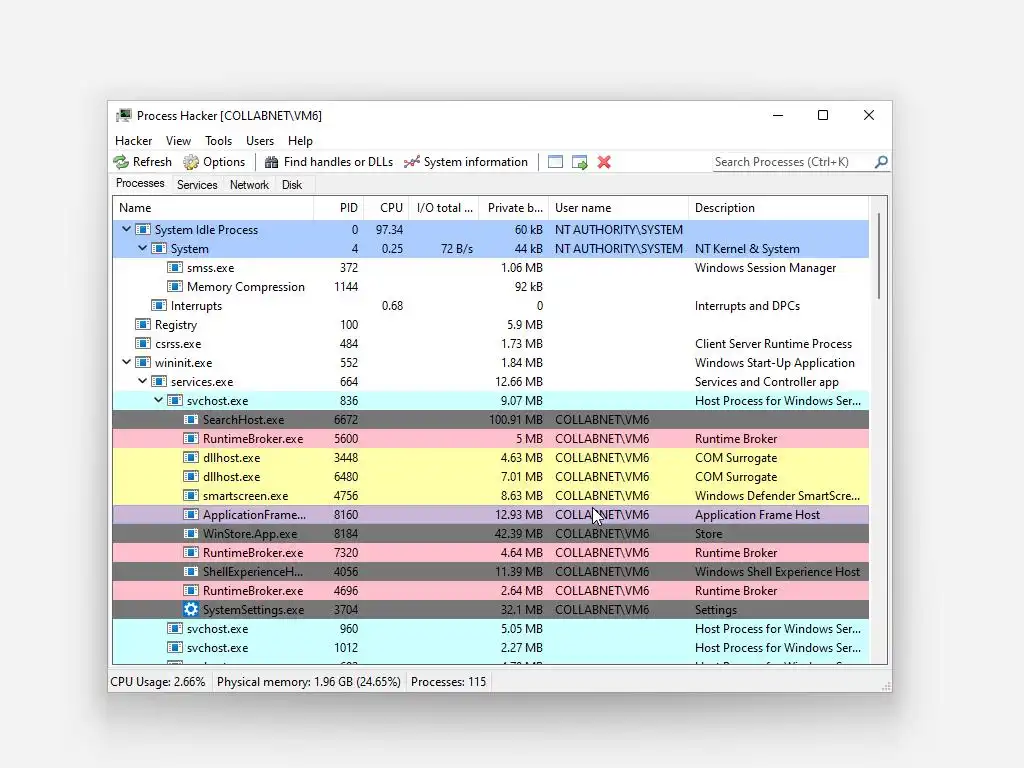This screenshot has height=768, width=1024.
Task: Click the find window and thread icon
Action: [x=579, y=162]
